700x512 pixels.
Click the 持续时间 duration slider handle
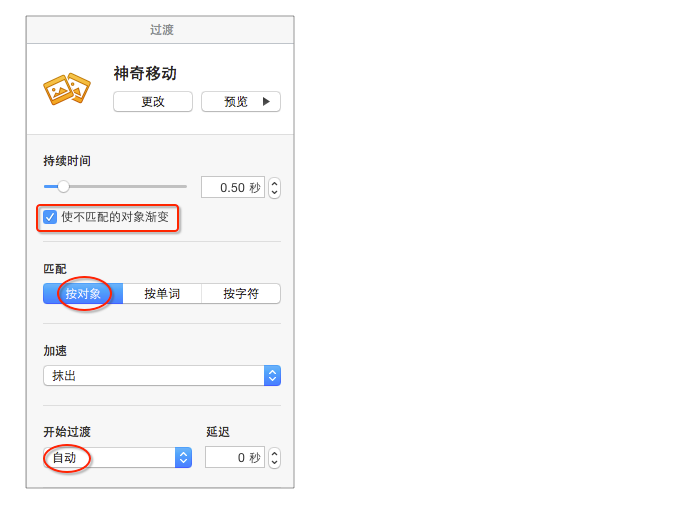pyautogui.click(x=63, y=186)
